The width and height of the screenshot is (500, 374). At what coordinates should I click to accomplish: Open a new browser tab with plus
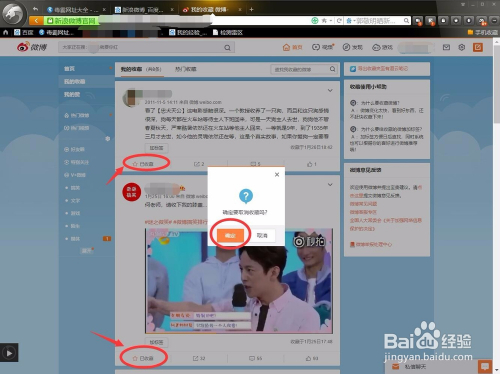[251, 9]
